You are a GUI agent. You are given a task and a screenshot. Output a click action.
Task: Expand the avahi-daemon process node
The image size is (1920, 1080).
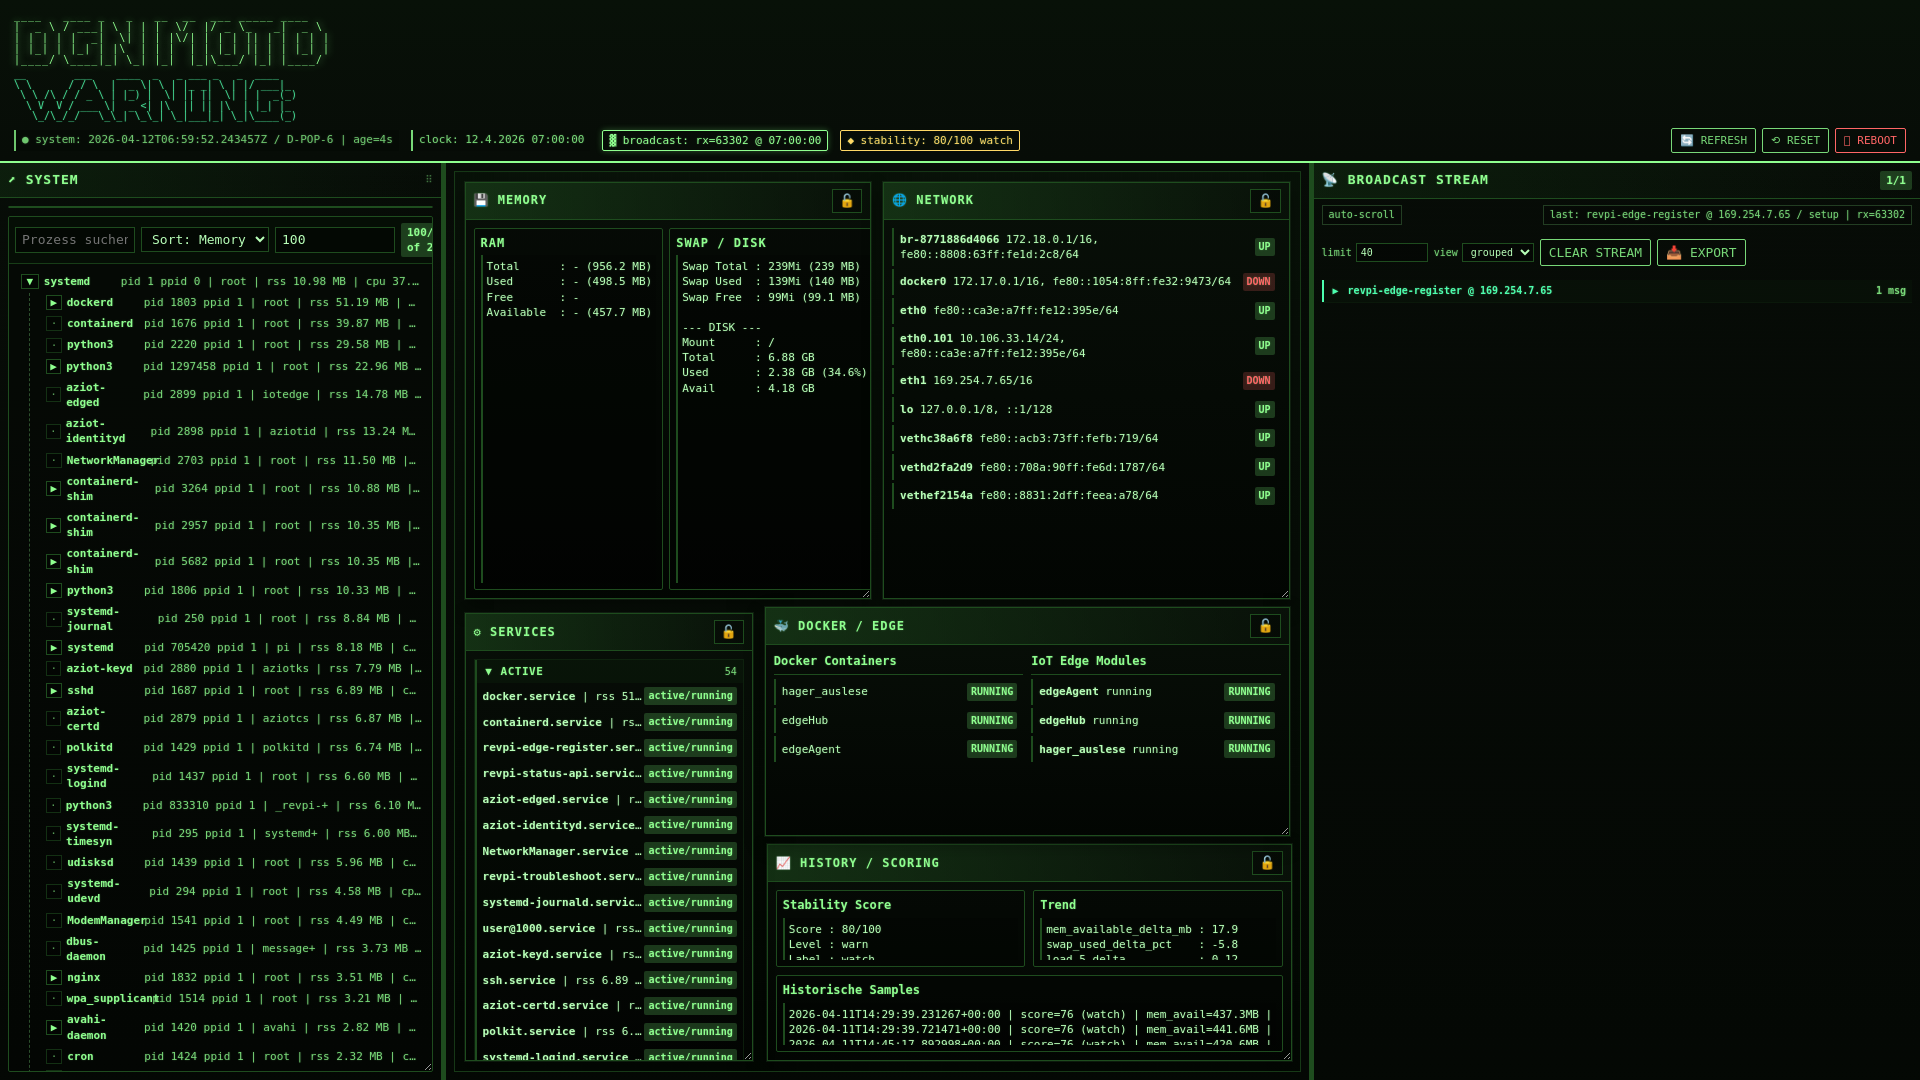(54, 1028)
